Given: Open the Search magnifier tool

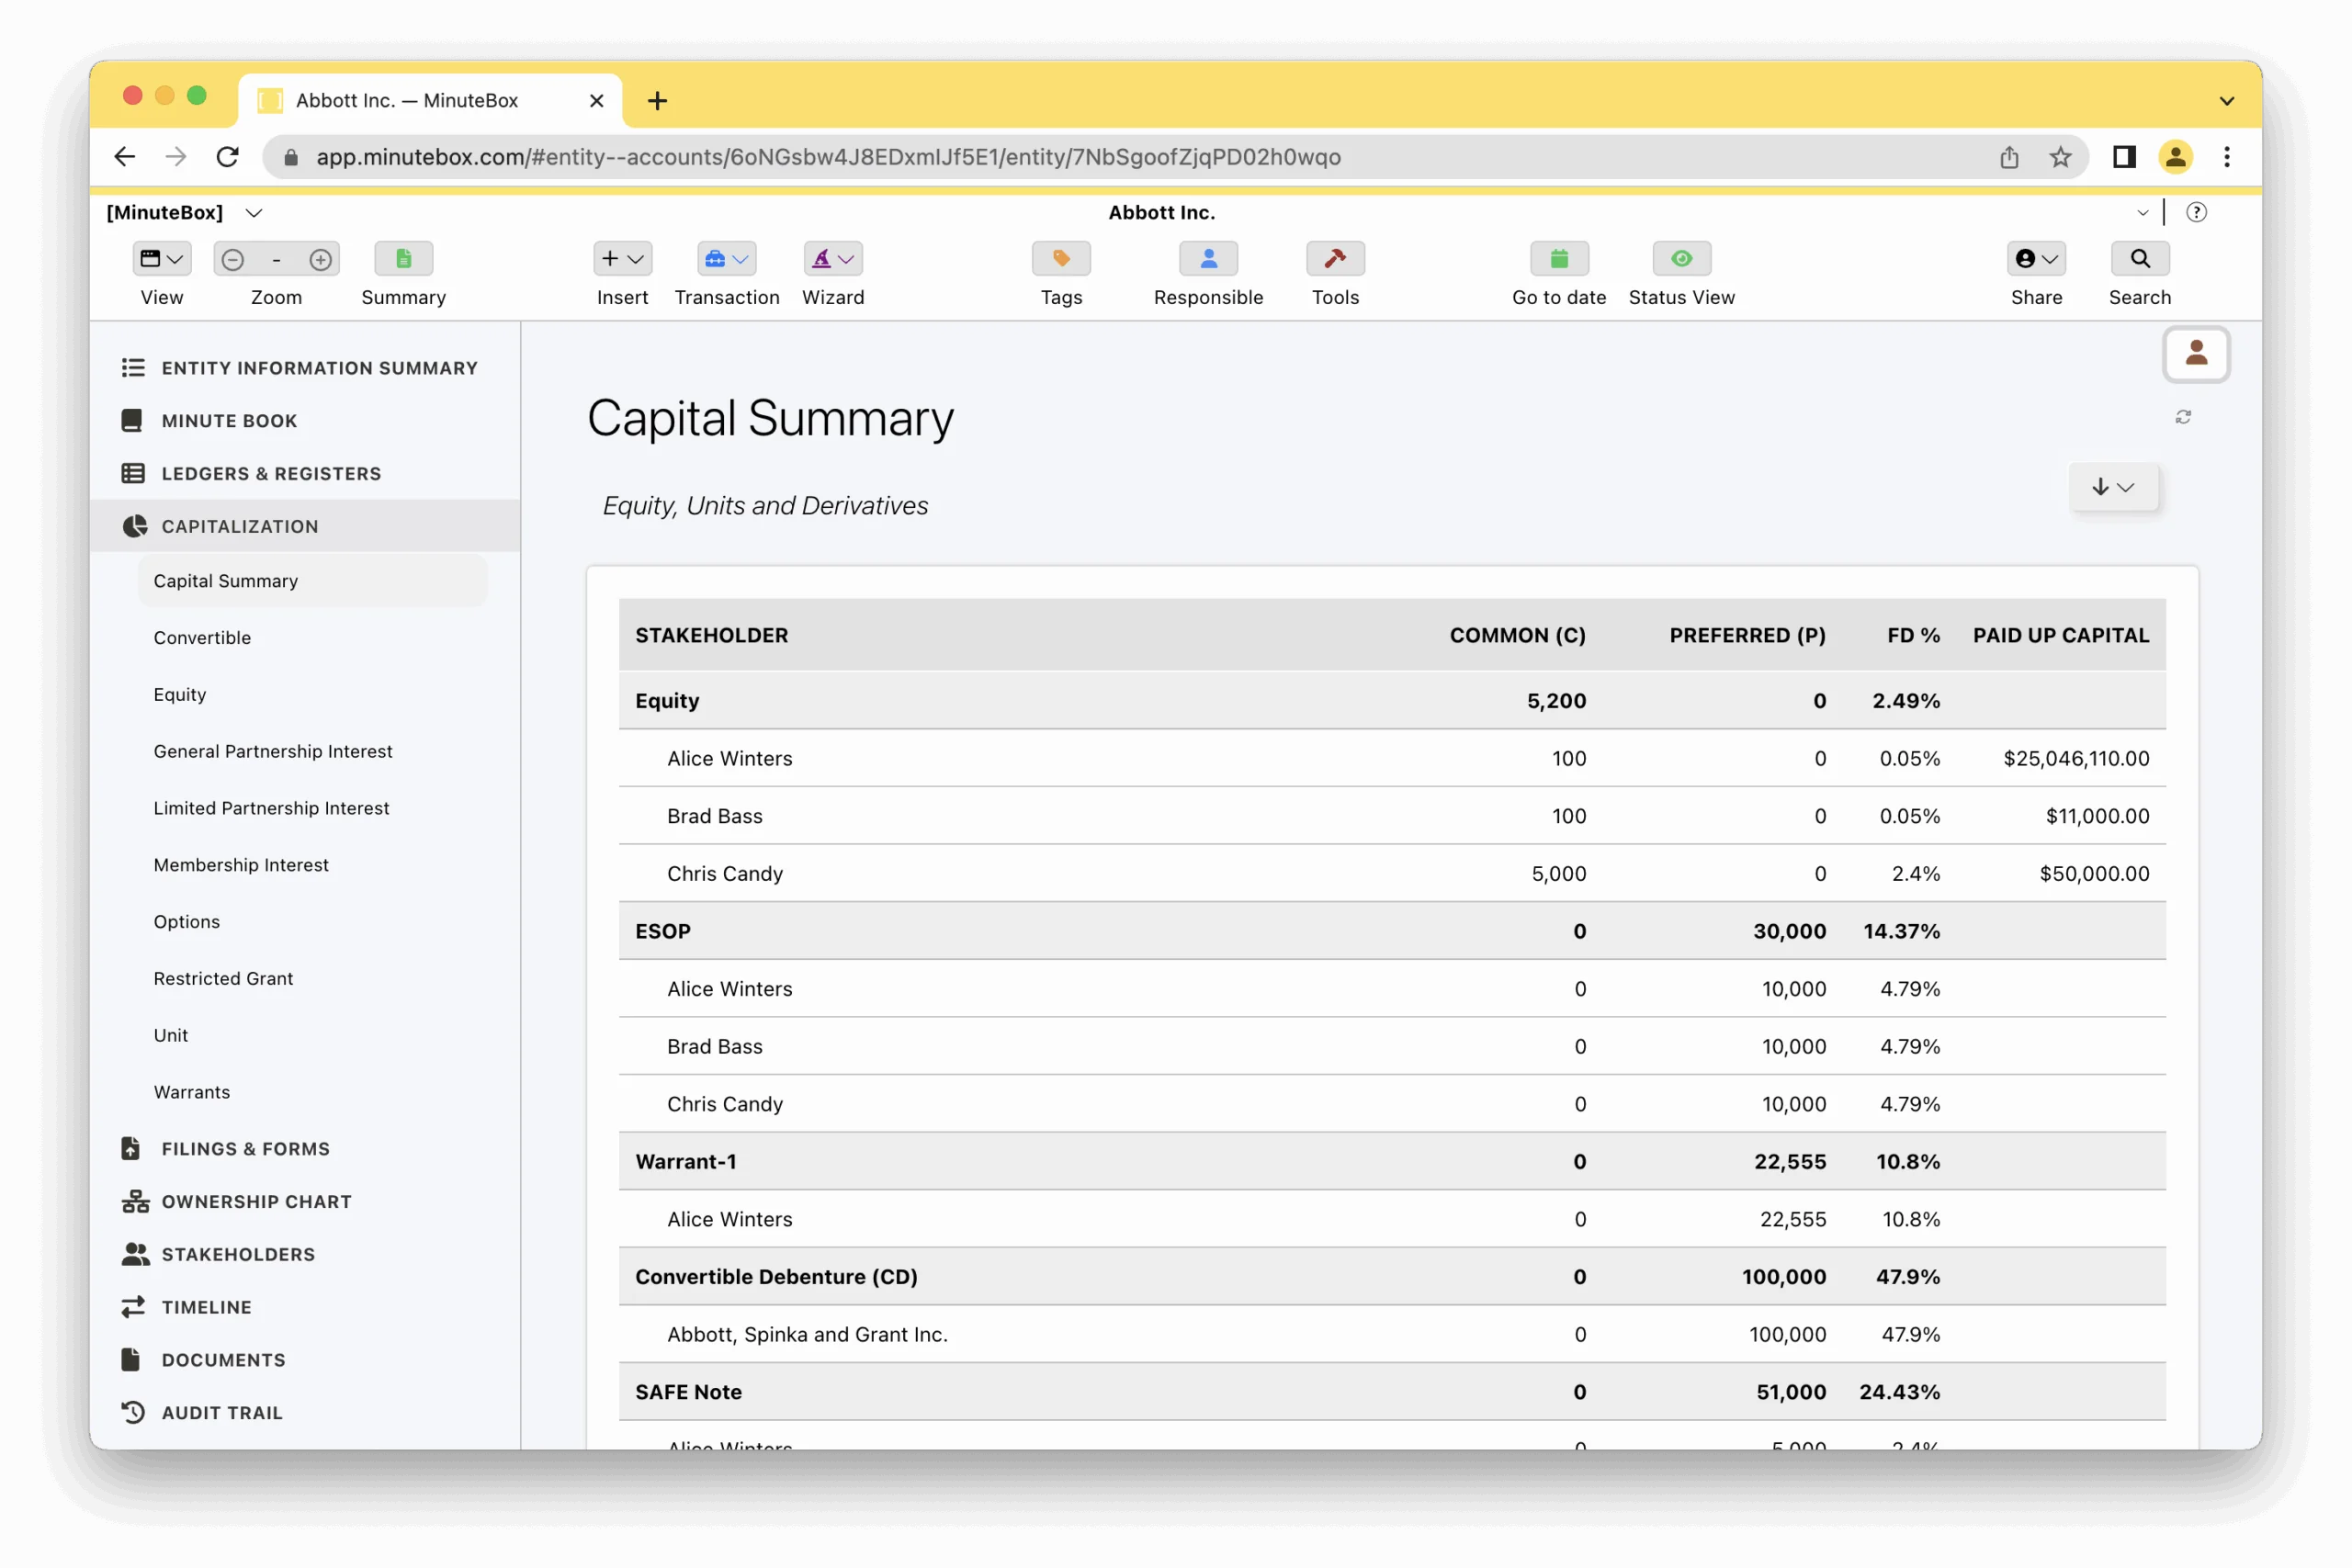Looking at the screenshot, I should [x=2139, y=259].
